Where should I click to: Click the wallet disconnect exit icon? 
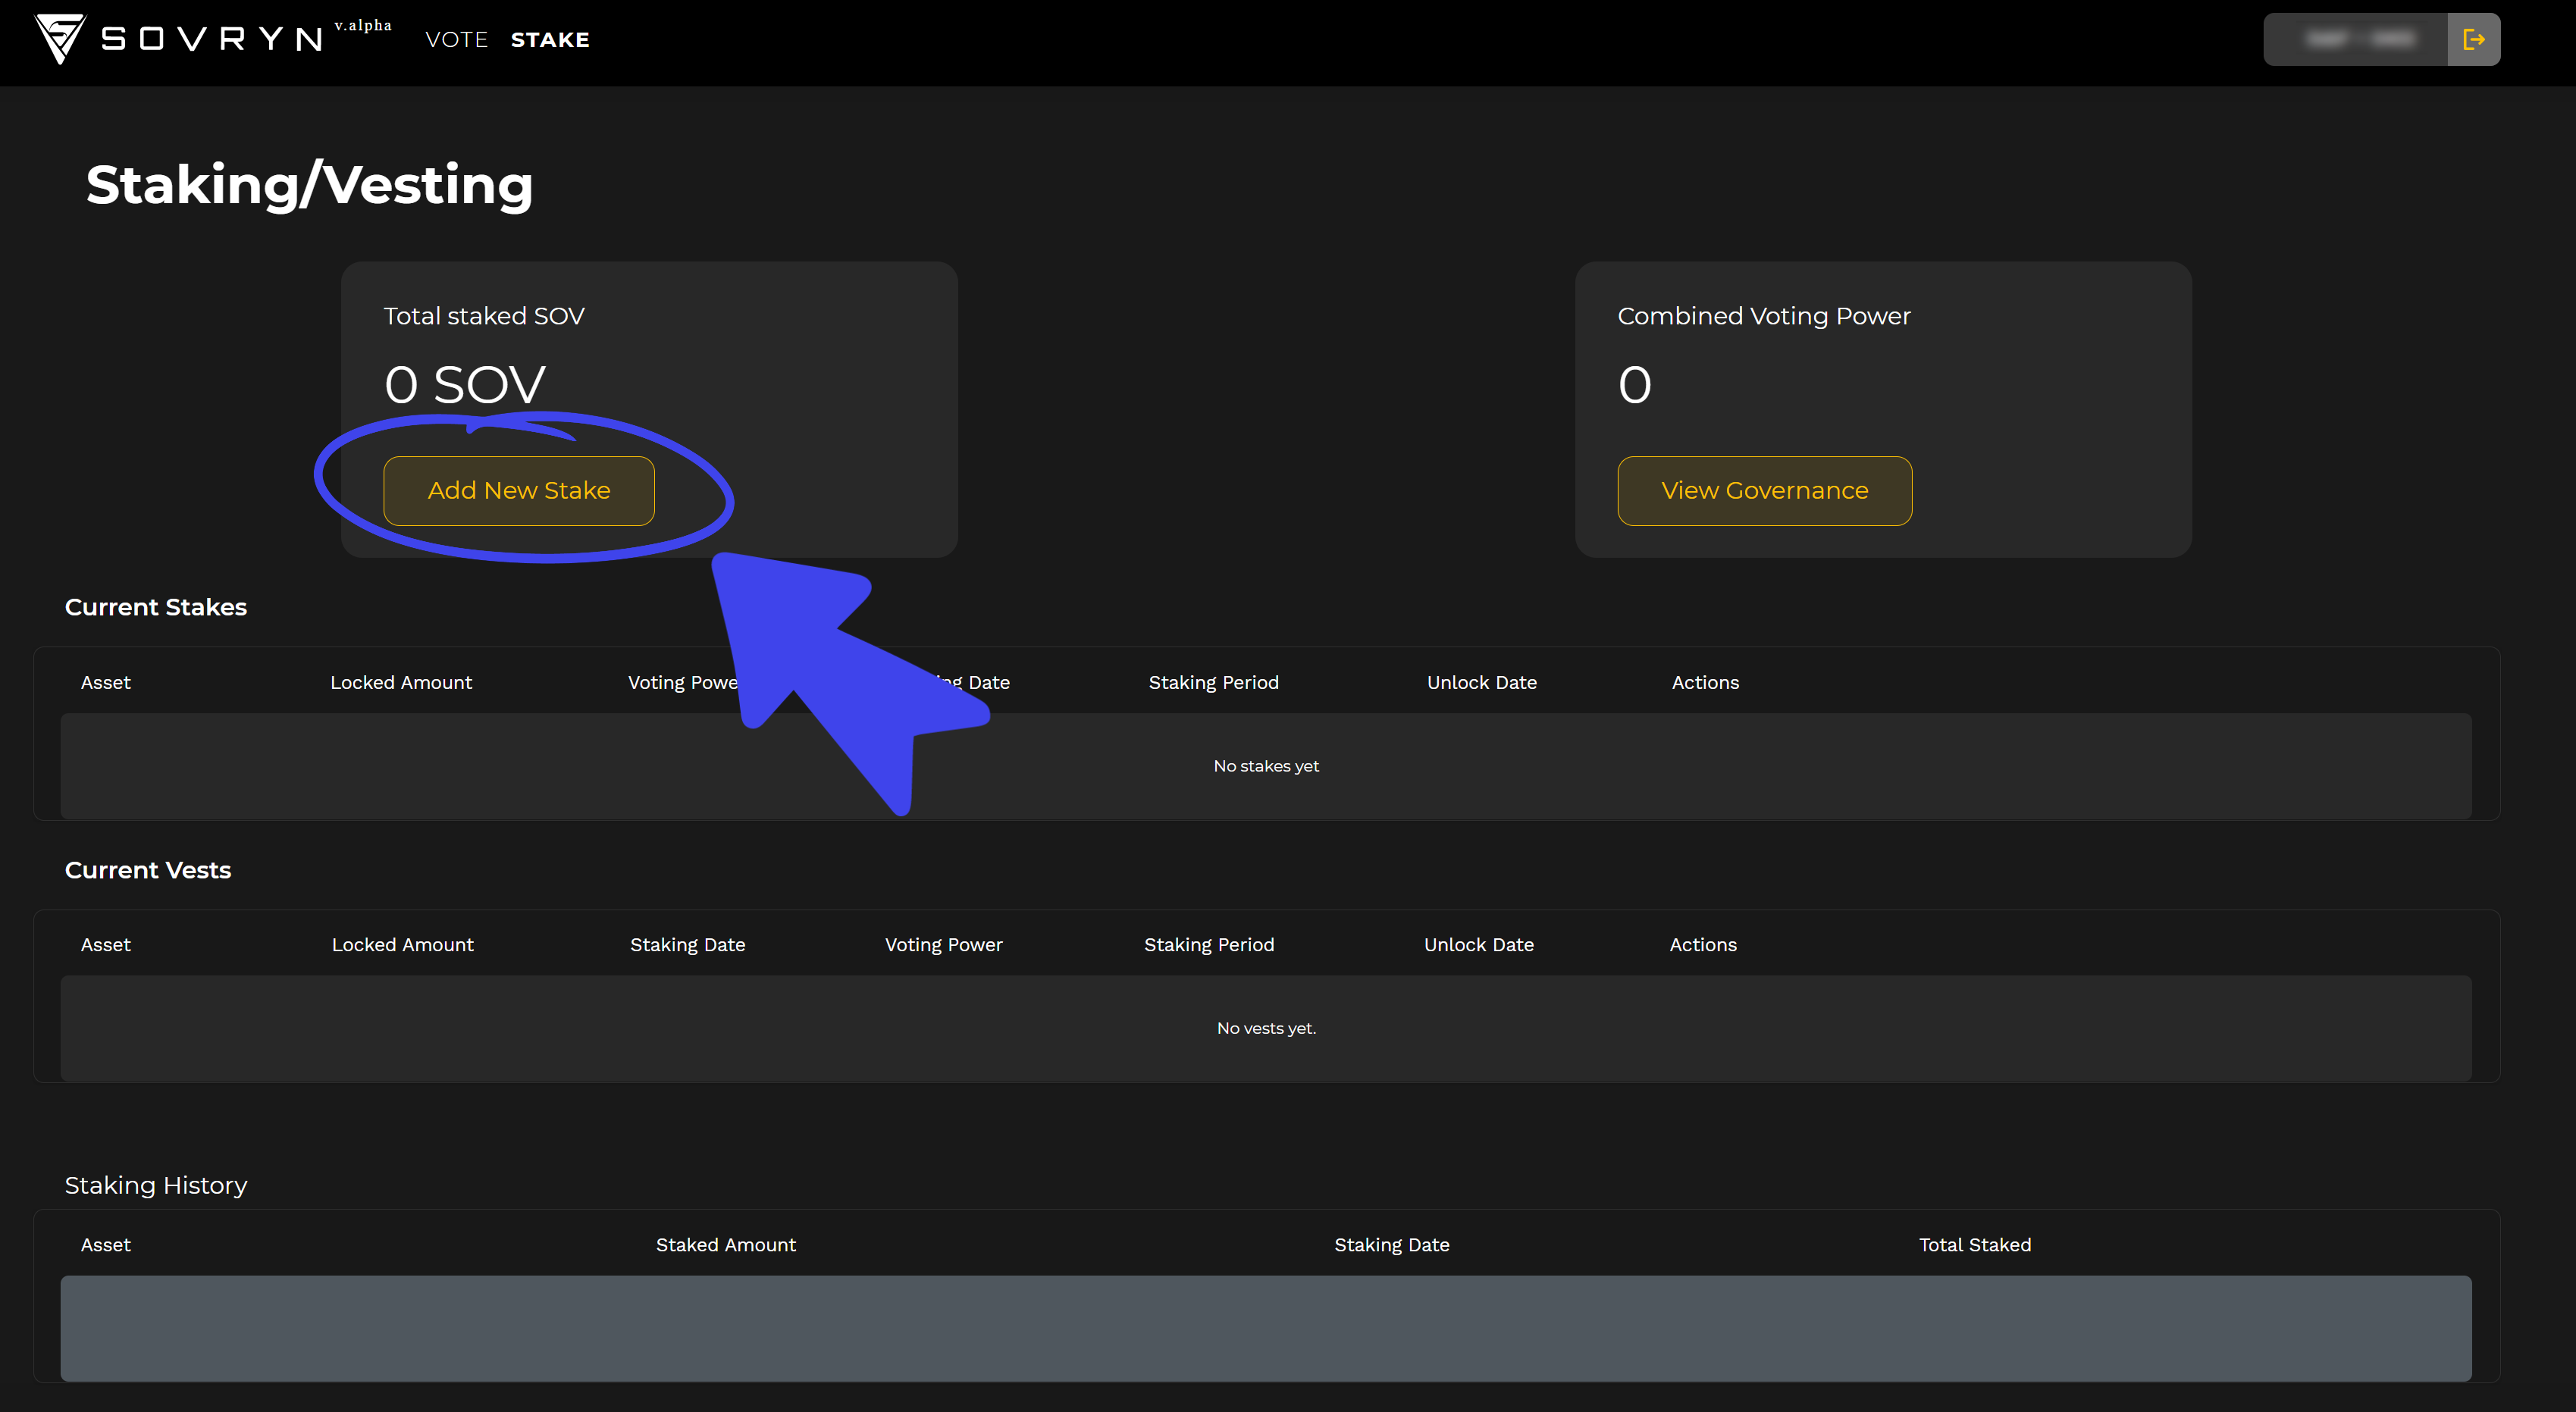2473,39
